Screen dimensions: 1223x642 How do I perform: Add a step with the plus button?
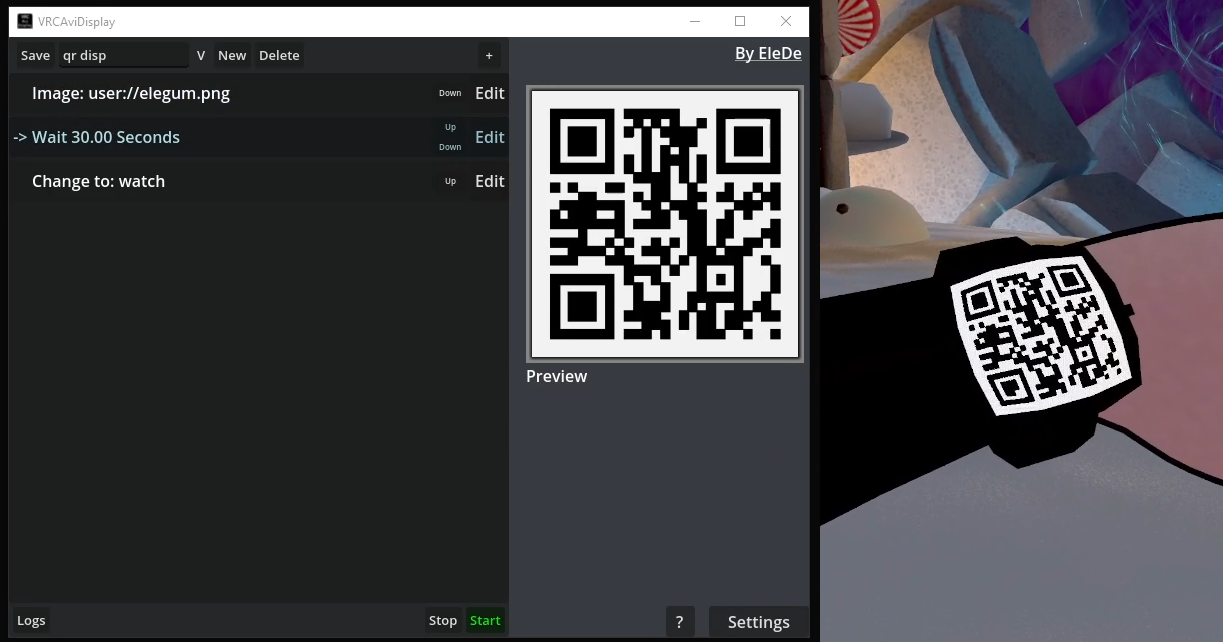(489, 56)
